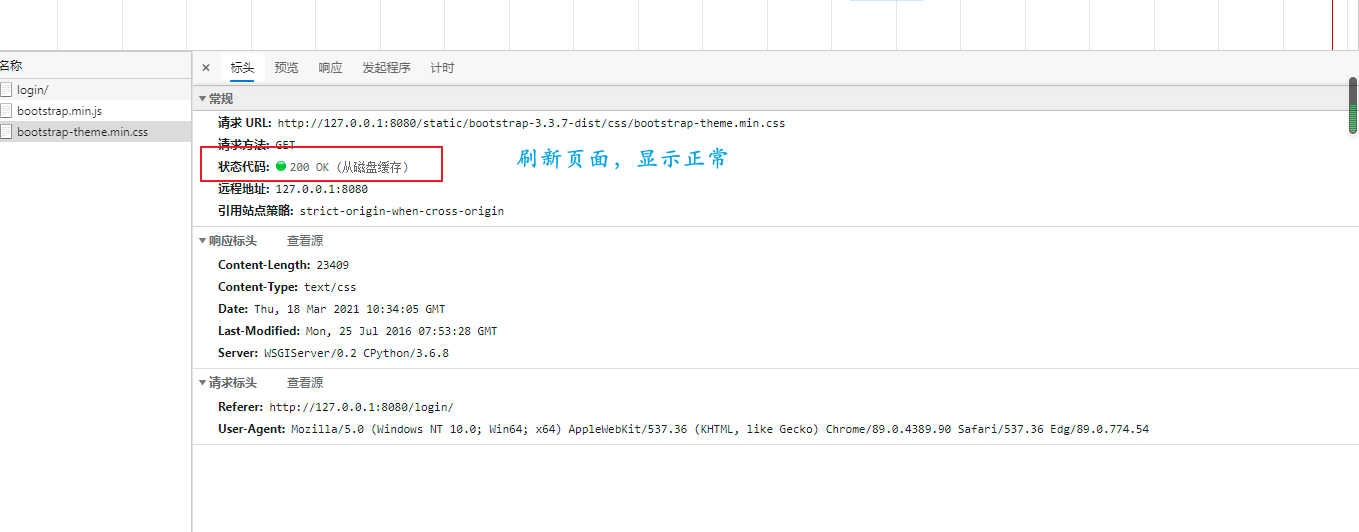Close the request details panel
Viewport: 1359px width, 532px height.
click(x=206, y=68)
